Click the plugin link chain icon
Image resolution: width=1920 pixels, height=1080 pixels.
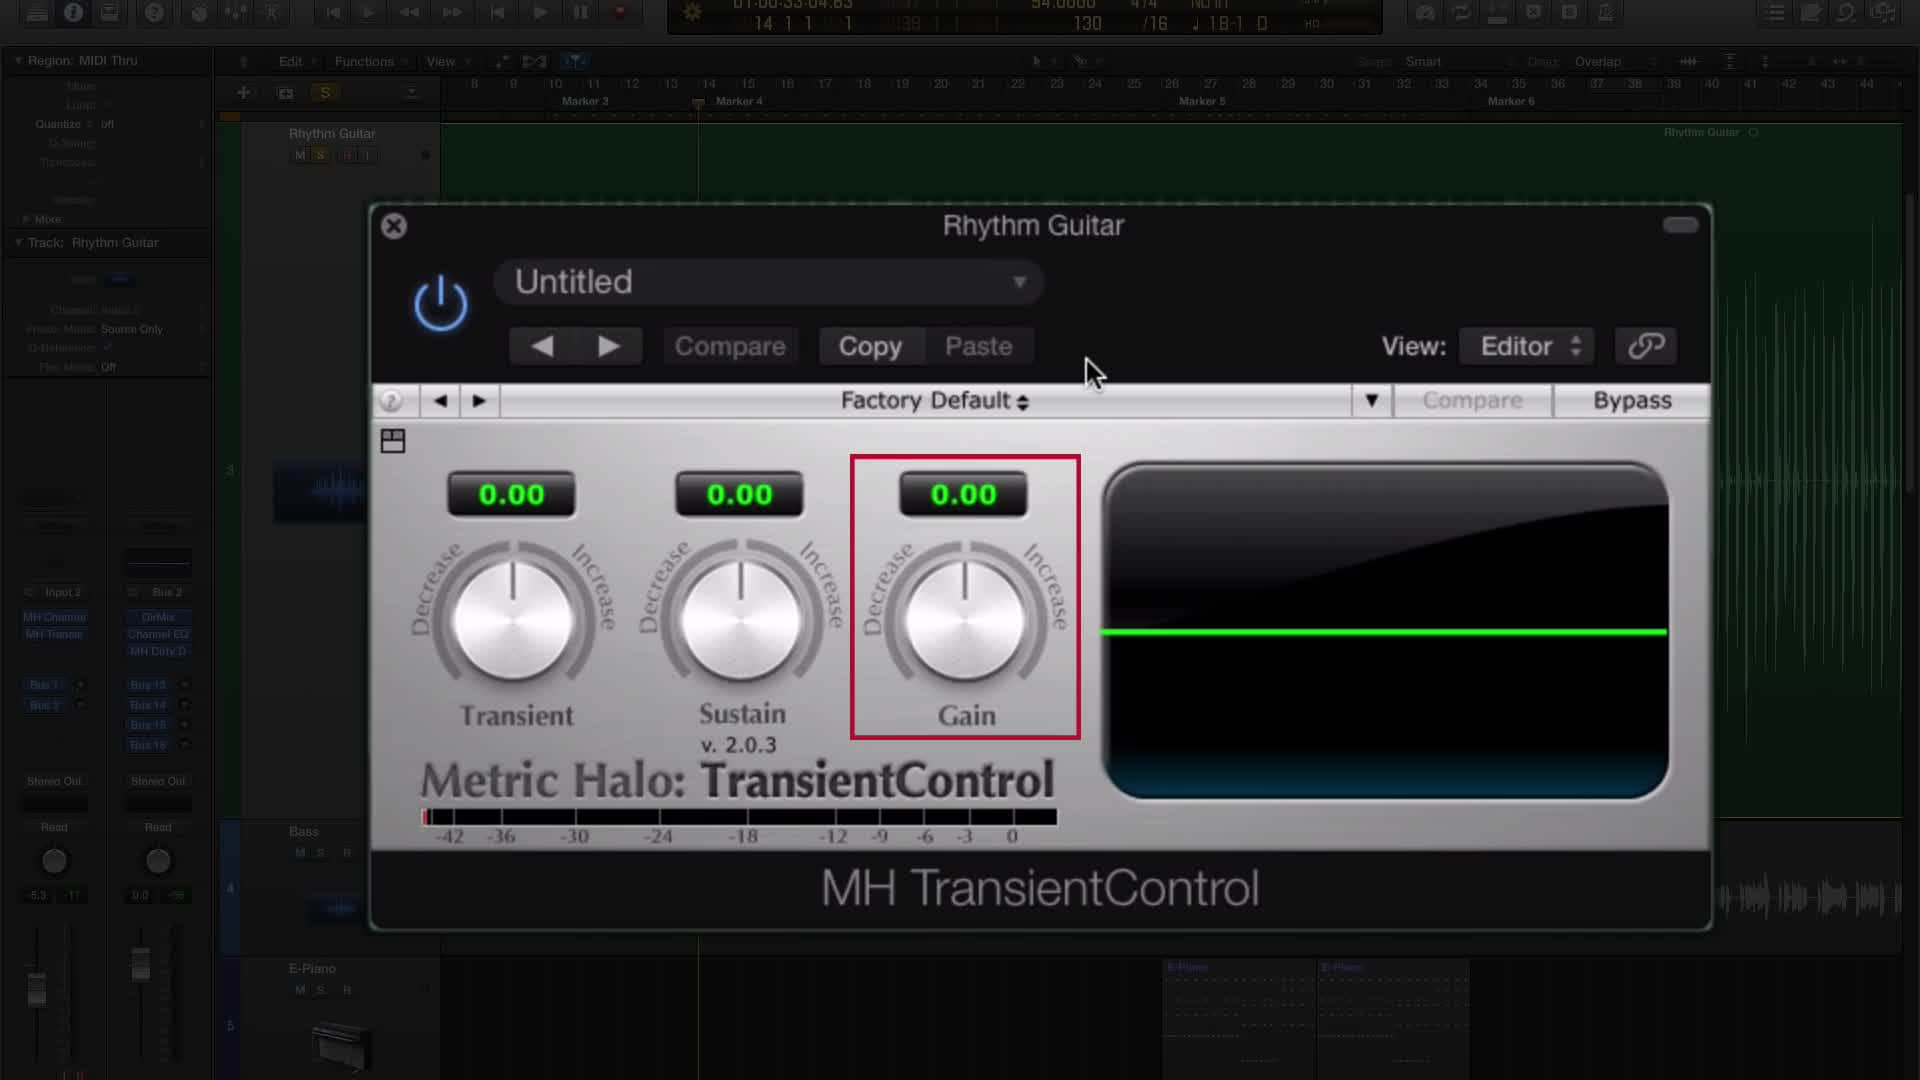click(1646, 346)
